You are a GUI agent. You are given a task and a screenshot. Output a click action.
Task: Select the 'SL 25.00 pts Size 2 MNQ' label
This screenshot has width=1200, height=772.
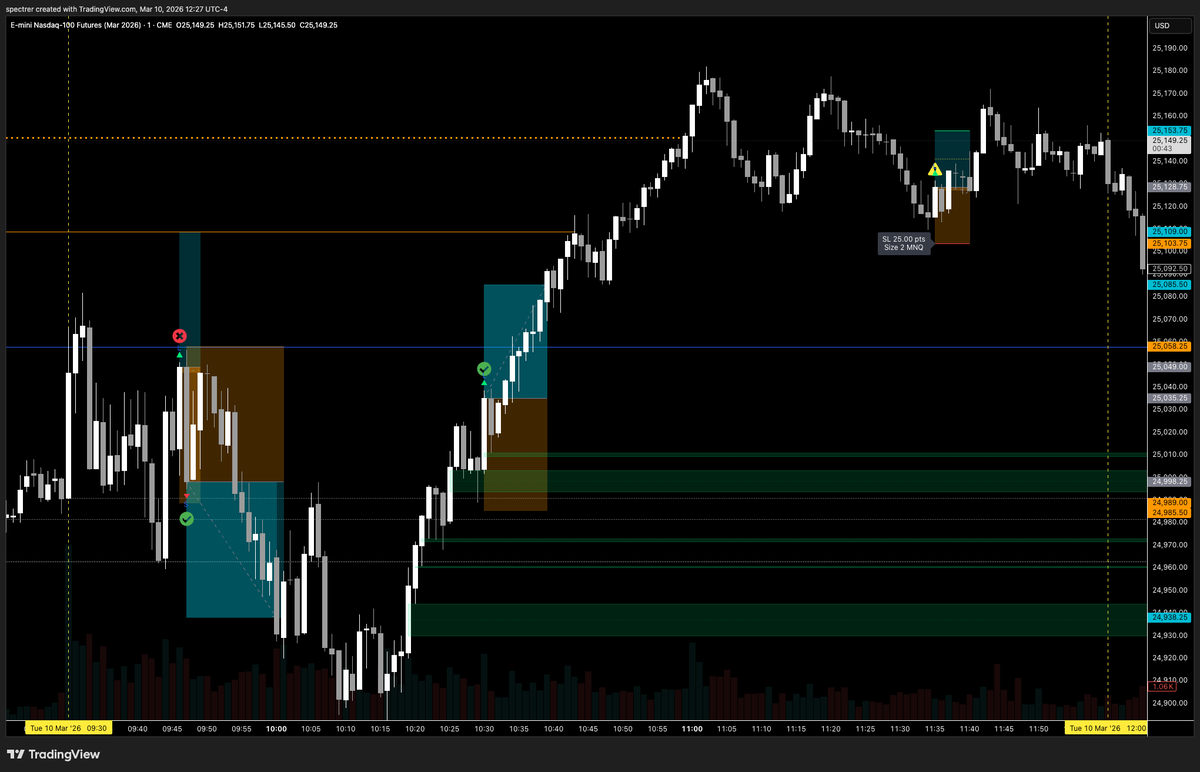pos(904,243)
